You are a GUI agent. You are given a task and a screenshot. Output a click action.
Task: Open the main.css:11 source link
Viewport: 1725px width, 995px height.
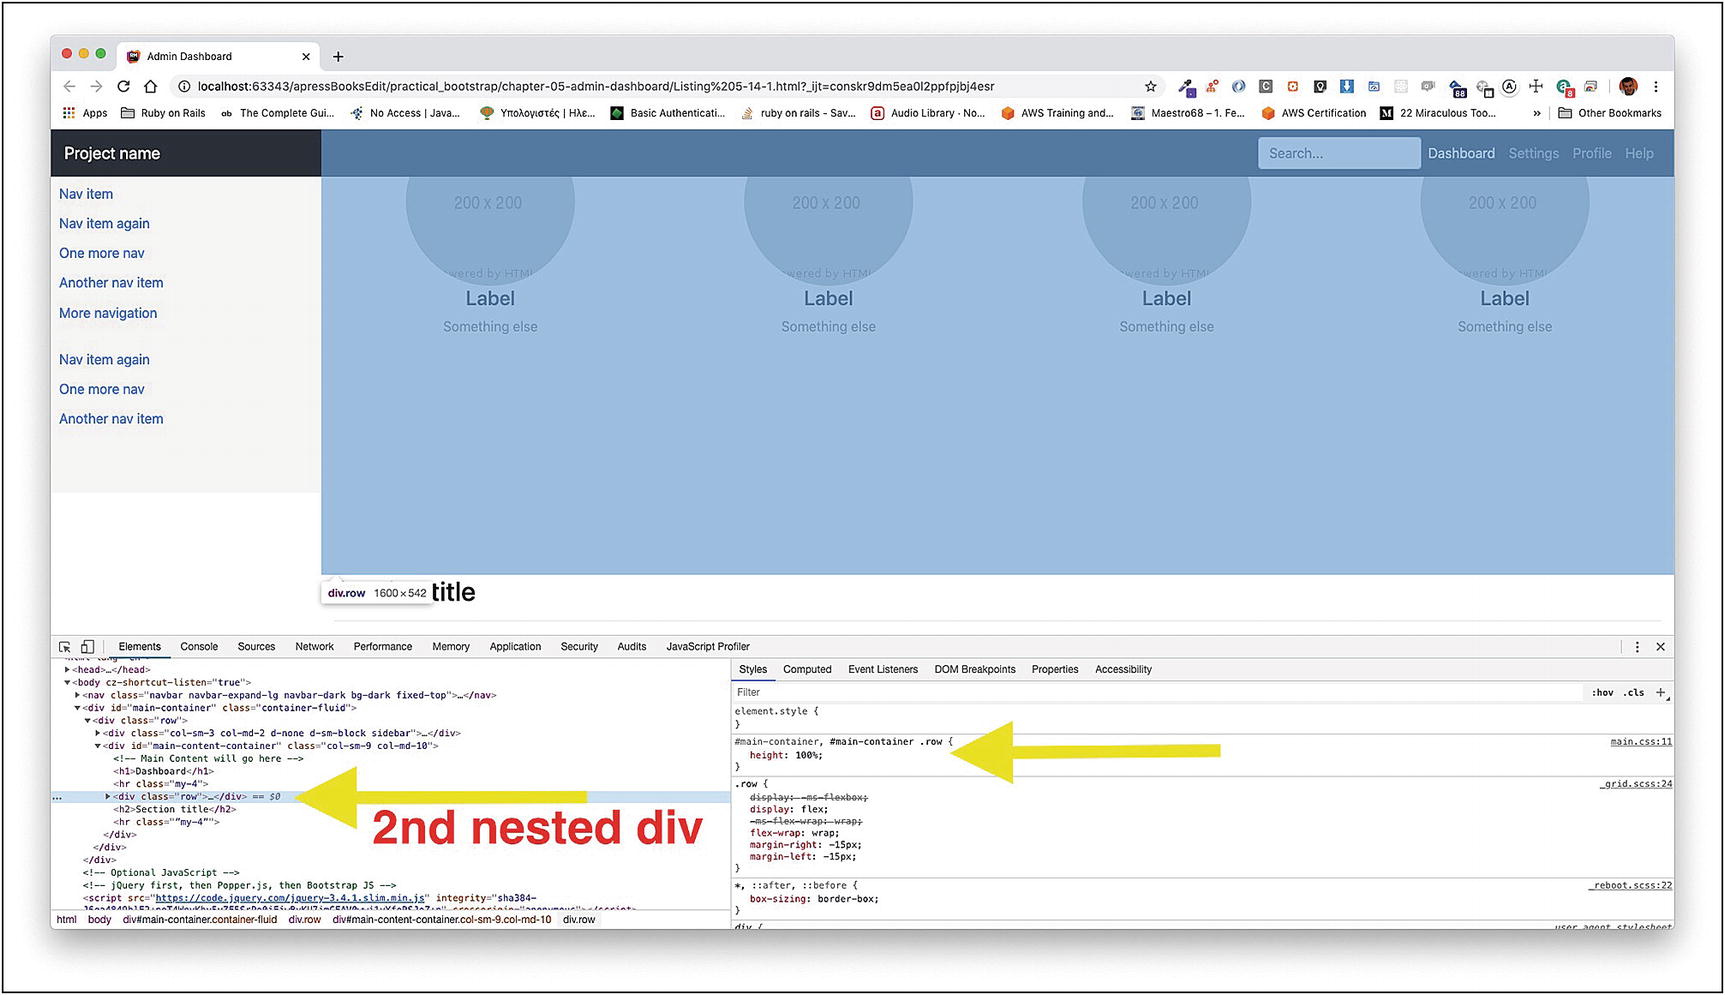(1640, 742)
